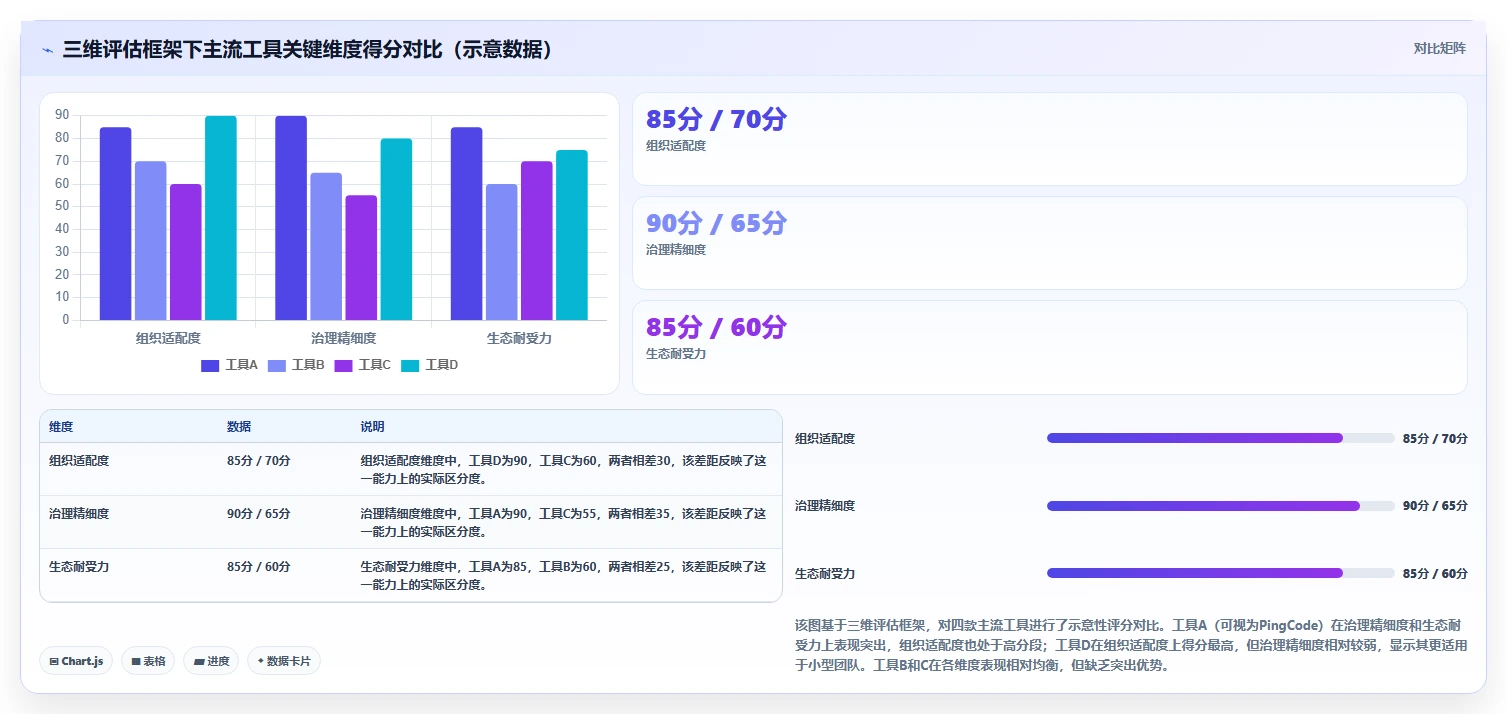Toggle the 工具D legend swatch
Viewport: 1507px width, 714px height.
[x=410, y=365]
